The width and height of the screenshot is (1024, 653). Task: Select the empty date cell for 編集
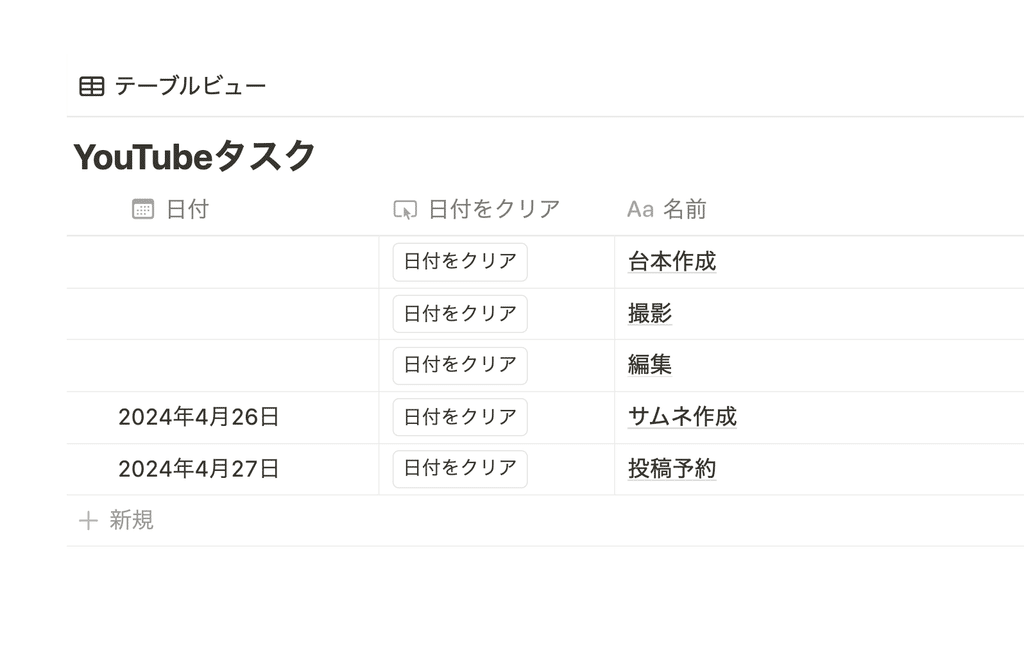point(223,366)
